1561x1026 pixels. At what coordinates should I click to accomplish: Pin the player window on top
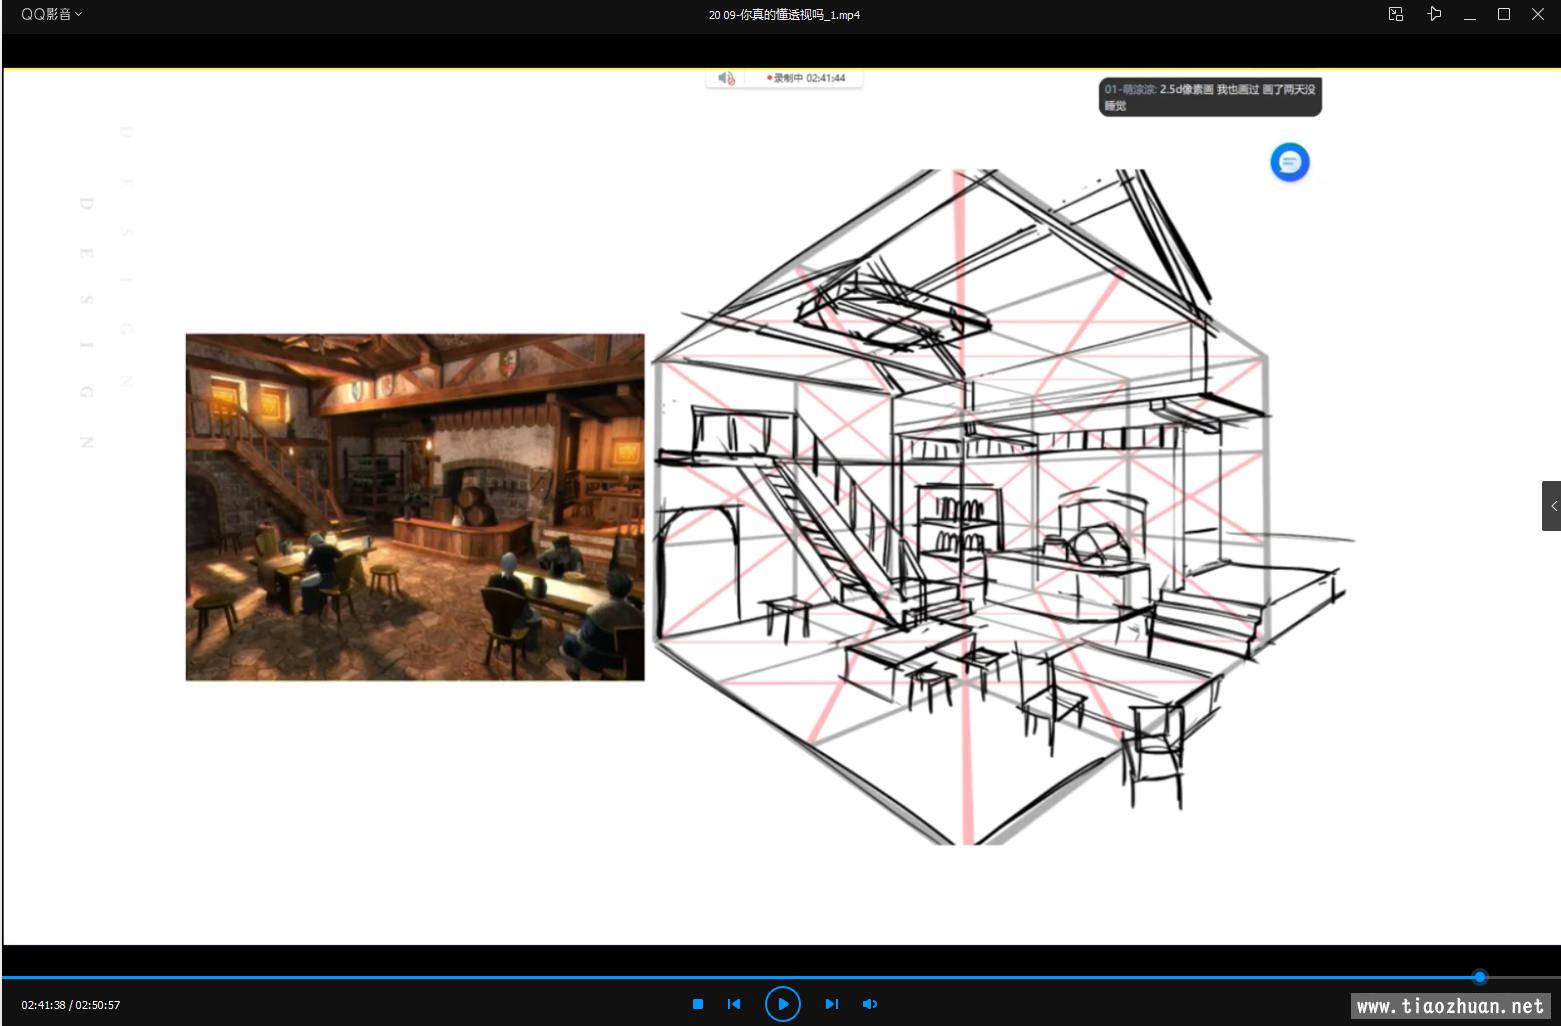[1434, 14]
